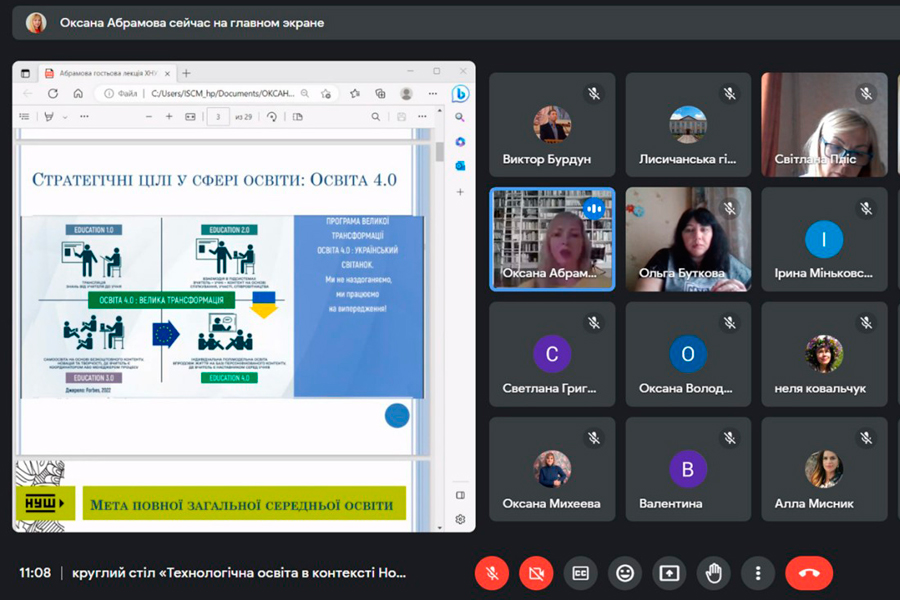Open the emoji reactions button
900x600 pixels.
(625, 573)
